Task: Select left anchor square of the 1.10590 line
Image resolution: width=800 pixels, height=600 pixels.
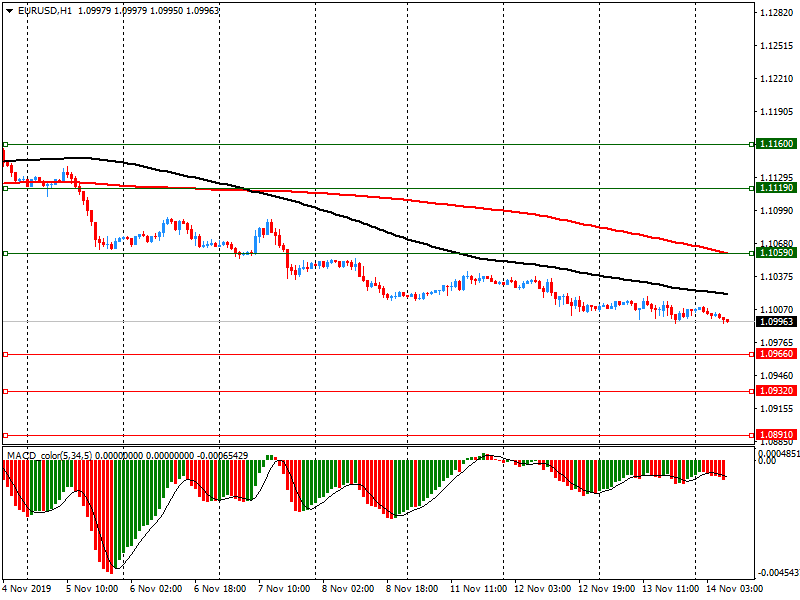Action: [5, 254]
